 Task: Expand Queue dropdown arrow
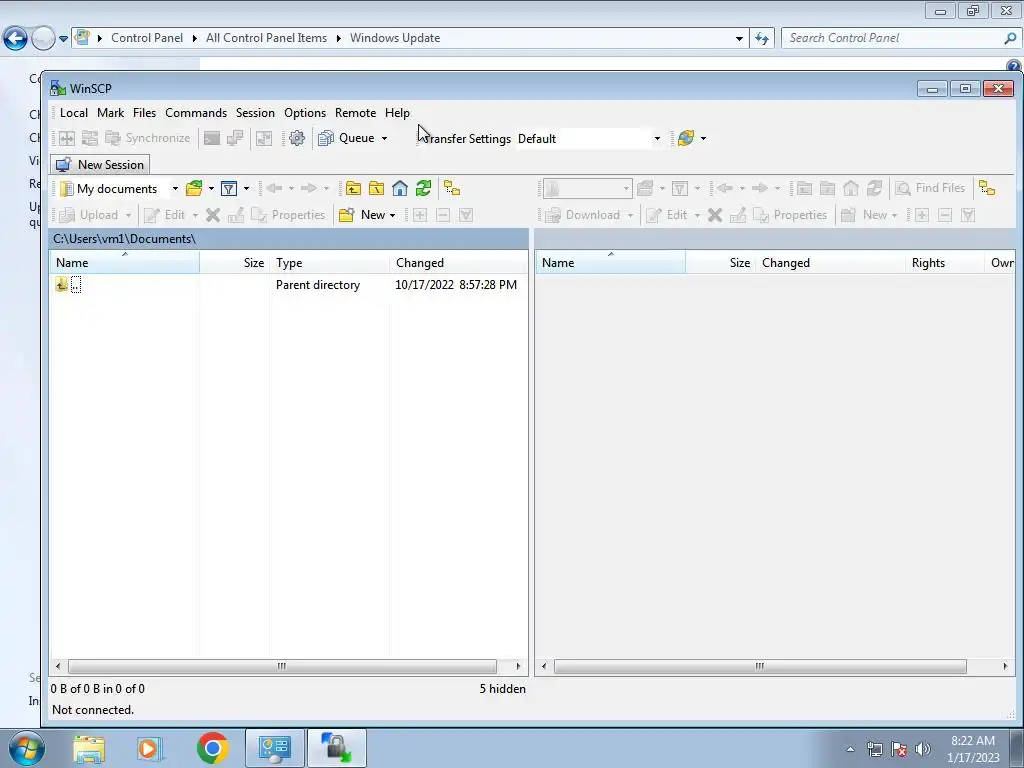coord(384,138)
